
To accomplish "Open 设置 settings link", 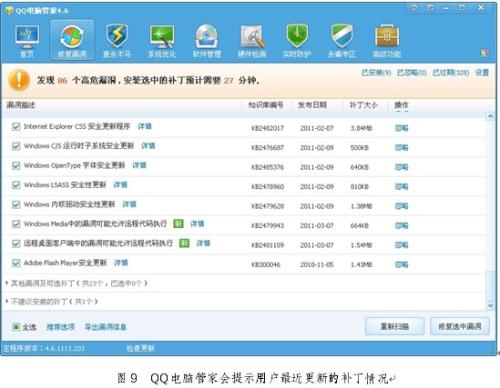I will [x=482, y=72].
